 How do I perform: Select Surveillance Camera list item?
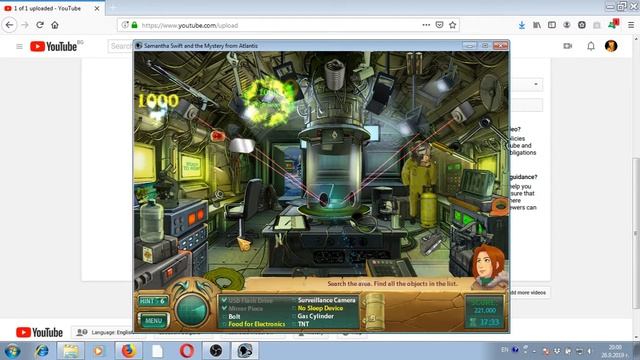[327, 300]
